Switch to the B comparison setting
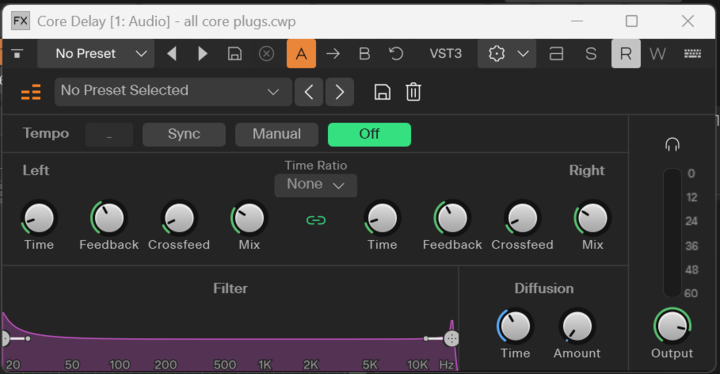 click(x=364, y=54)
